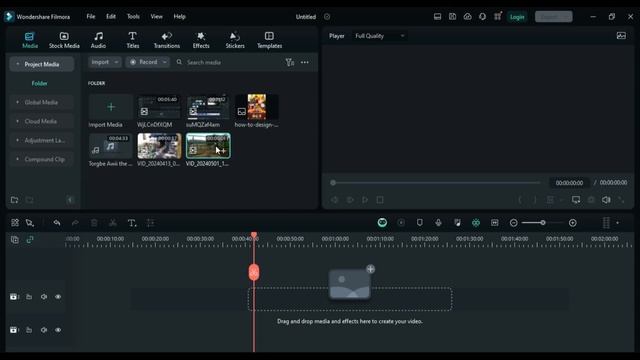Viewport: 640px width, 360px height.
Task: Open the Stock Media tab
Action: point(64,40)
